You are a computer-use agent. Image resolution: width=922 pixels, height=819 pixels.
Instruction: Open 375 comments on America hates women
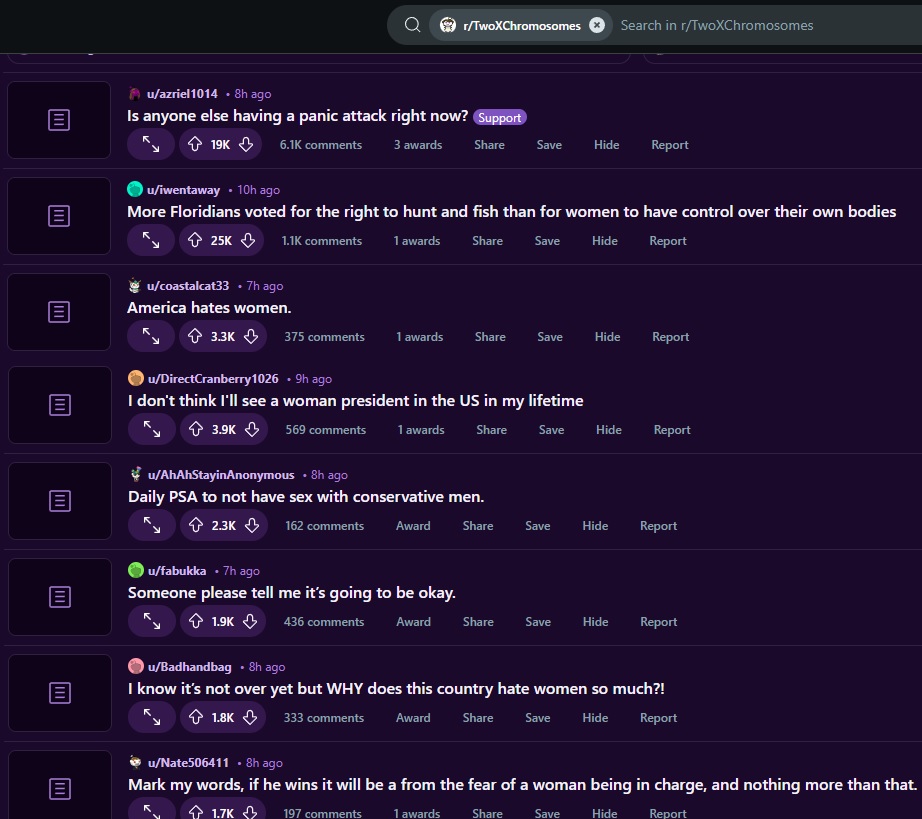(324, 337)
